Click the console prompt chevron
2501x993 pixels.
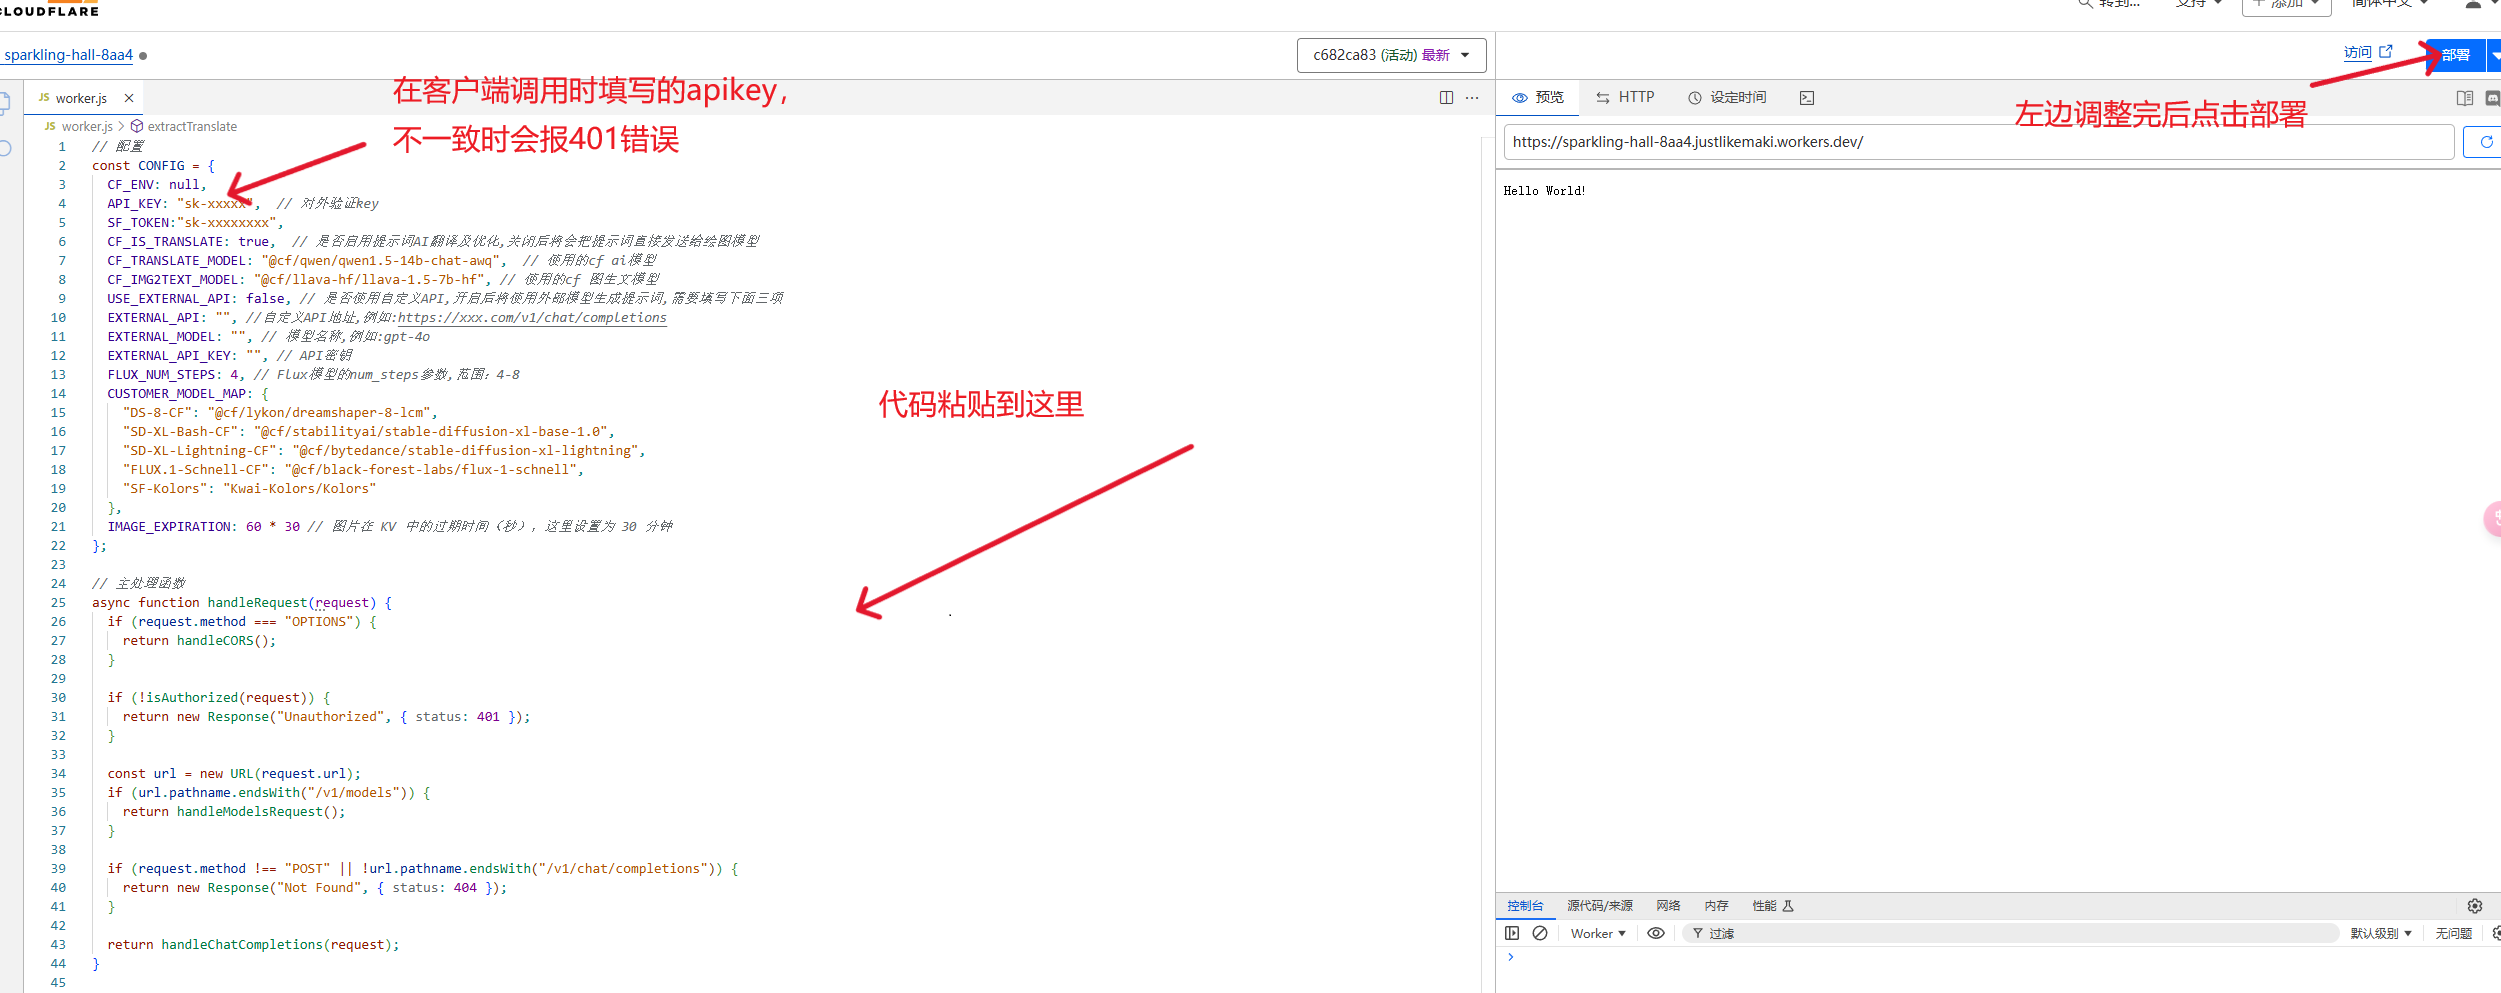click(x=1511, y=957)
